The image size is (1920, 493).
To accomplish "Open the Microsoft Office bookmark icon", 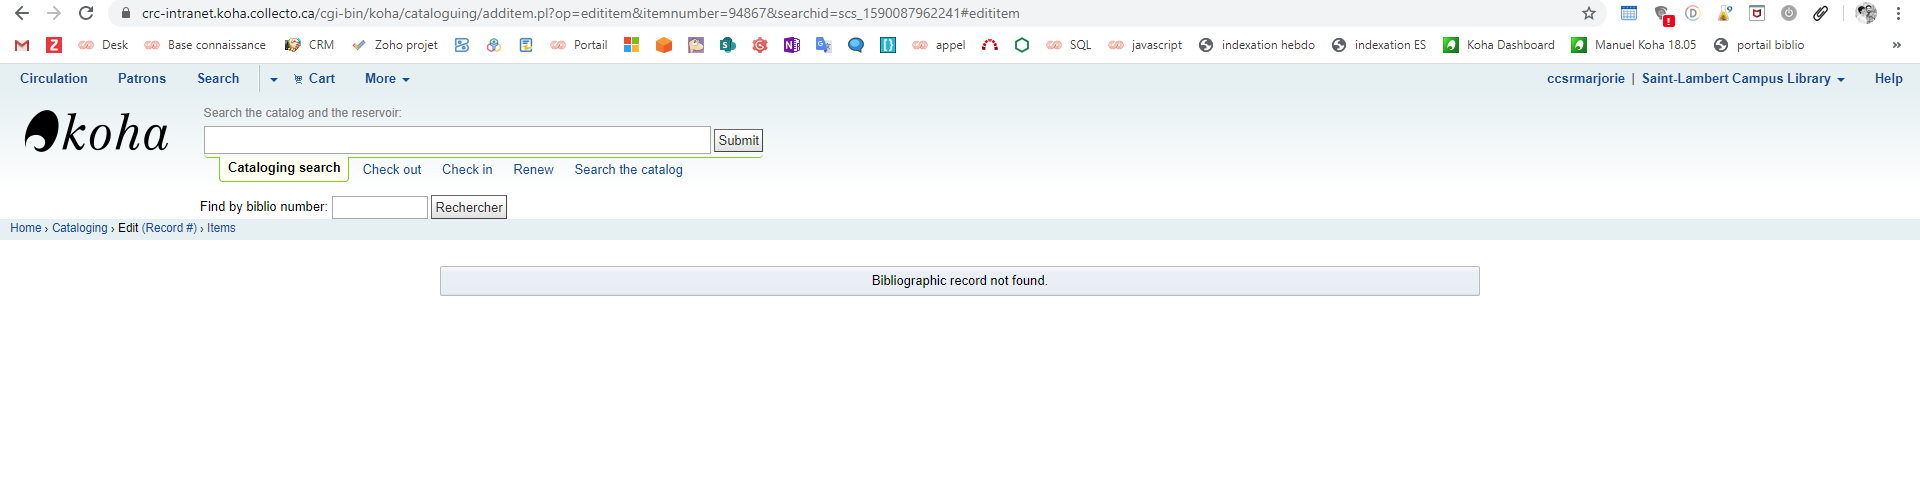I will (631, 45).
